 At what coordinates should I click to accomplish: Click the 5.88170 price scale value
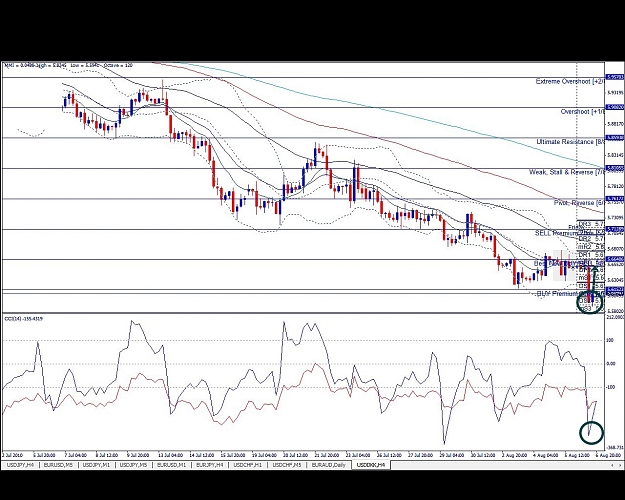pos(615,124)
